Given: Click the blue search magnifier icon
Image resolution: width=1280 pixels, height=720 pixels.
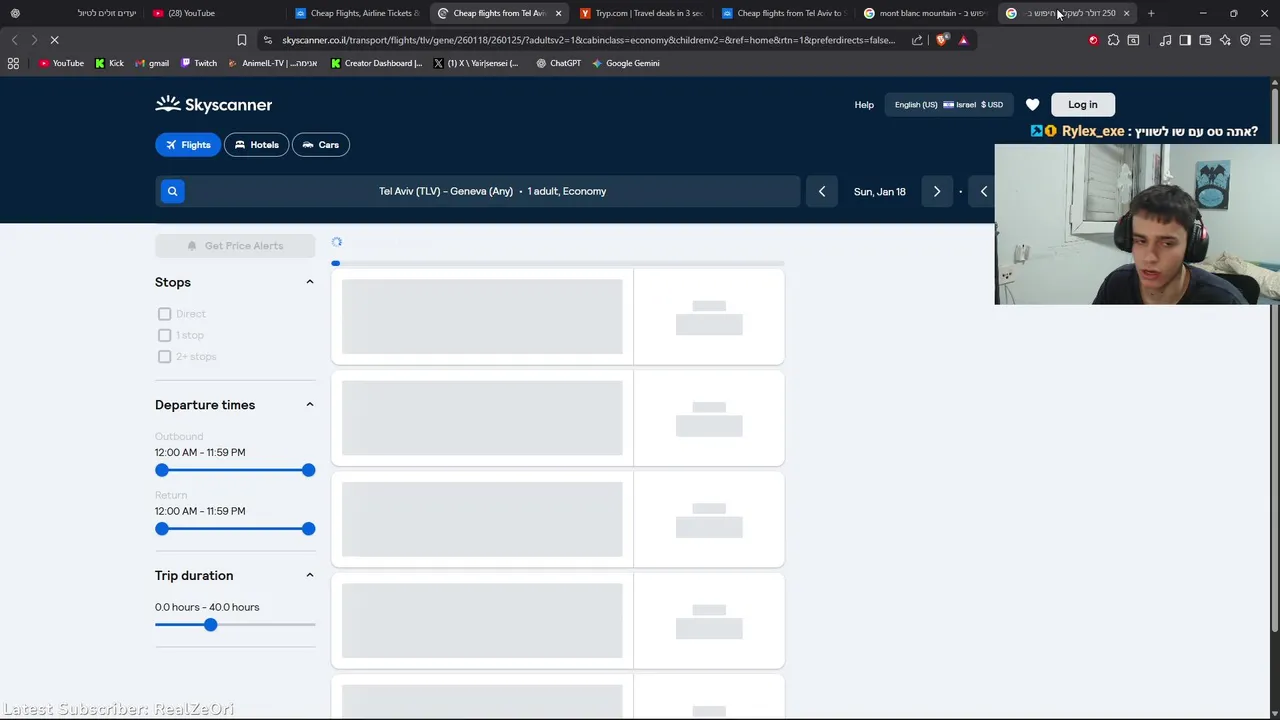Looking at the screenshot, I should click(172, 191).
